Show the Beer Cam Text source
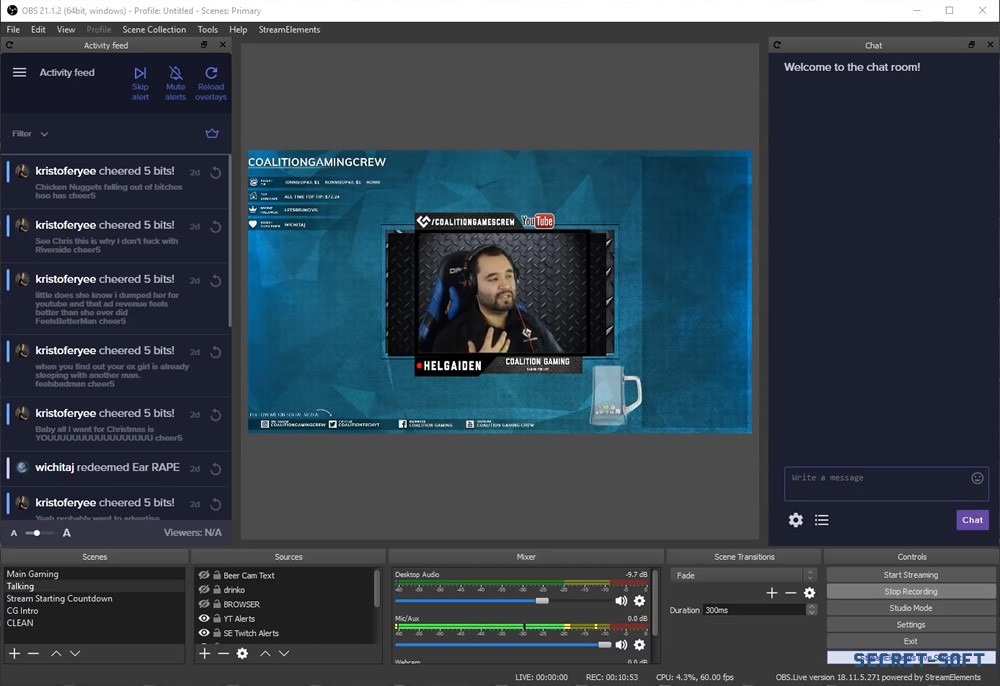 (x=204, y=574)
